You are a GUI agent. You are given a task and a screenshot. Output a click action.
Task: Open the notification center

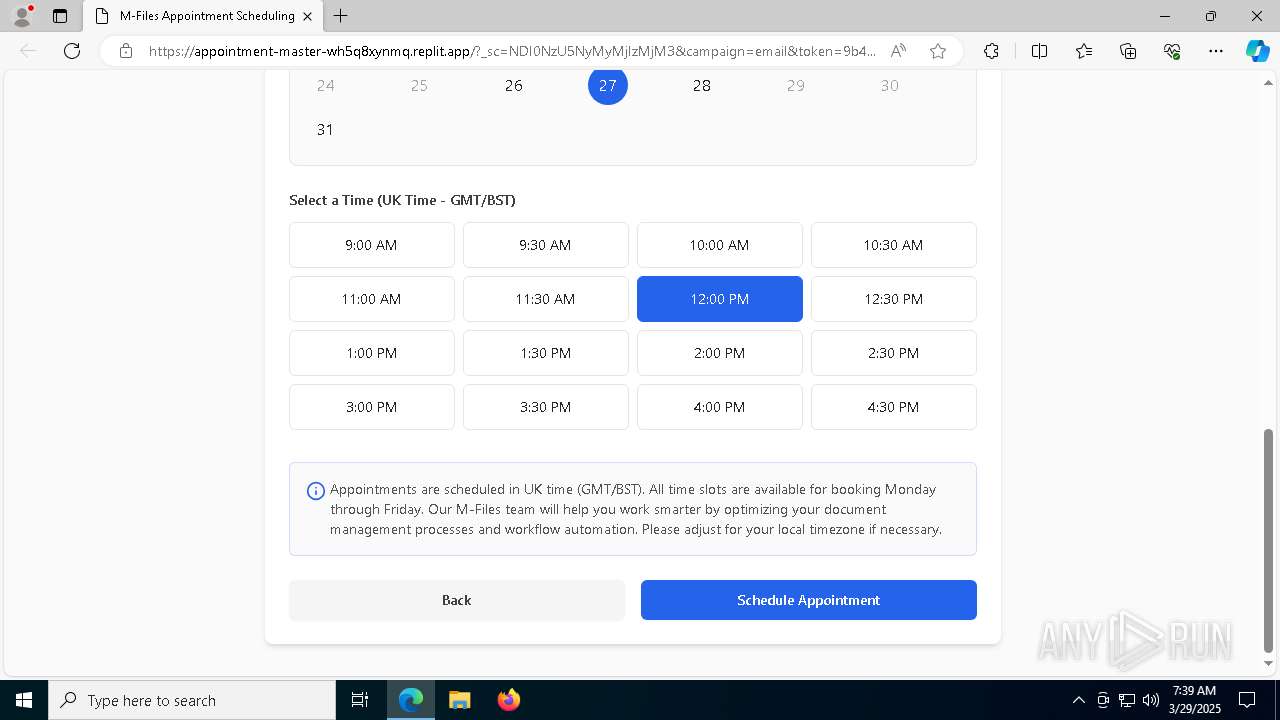pyautogui.click(x=1247, y=700)
